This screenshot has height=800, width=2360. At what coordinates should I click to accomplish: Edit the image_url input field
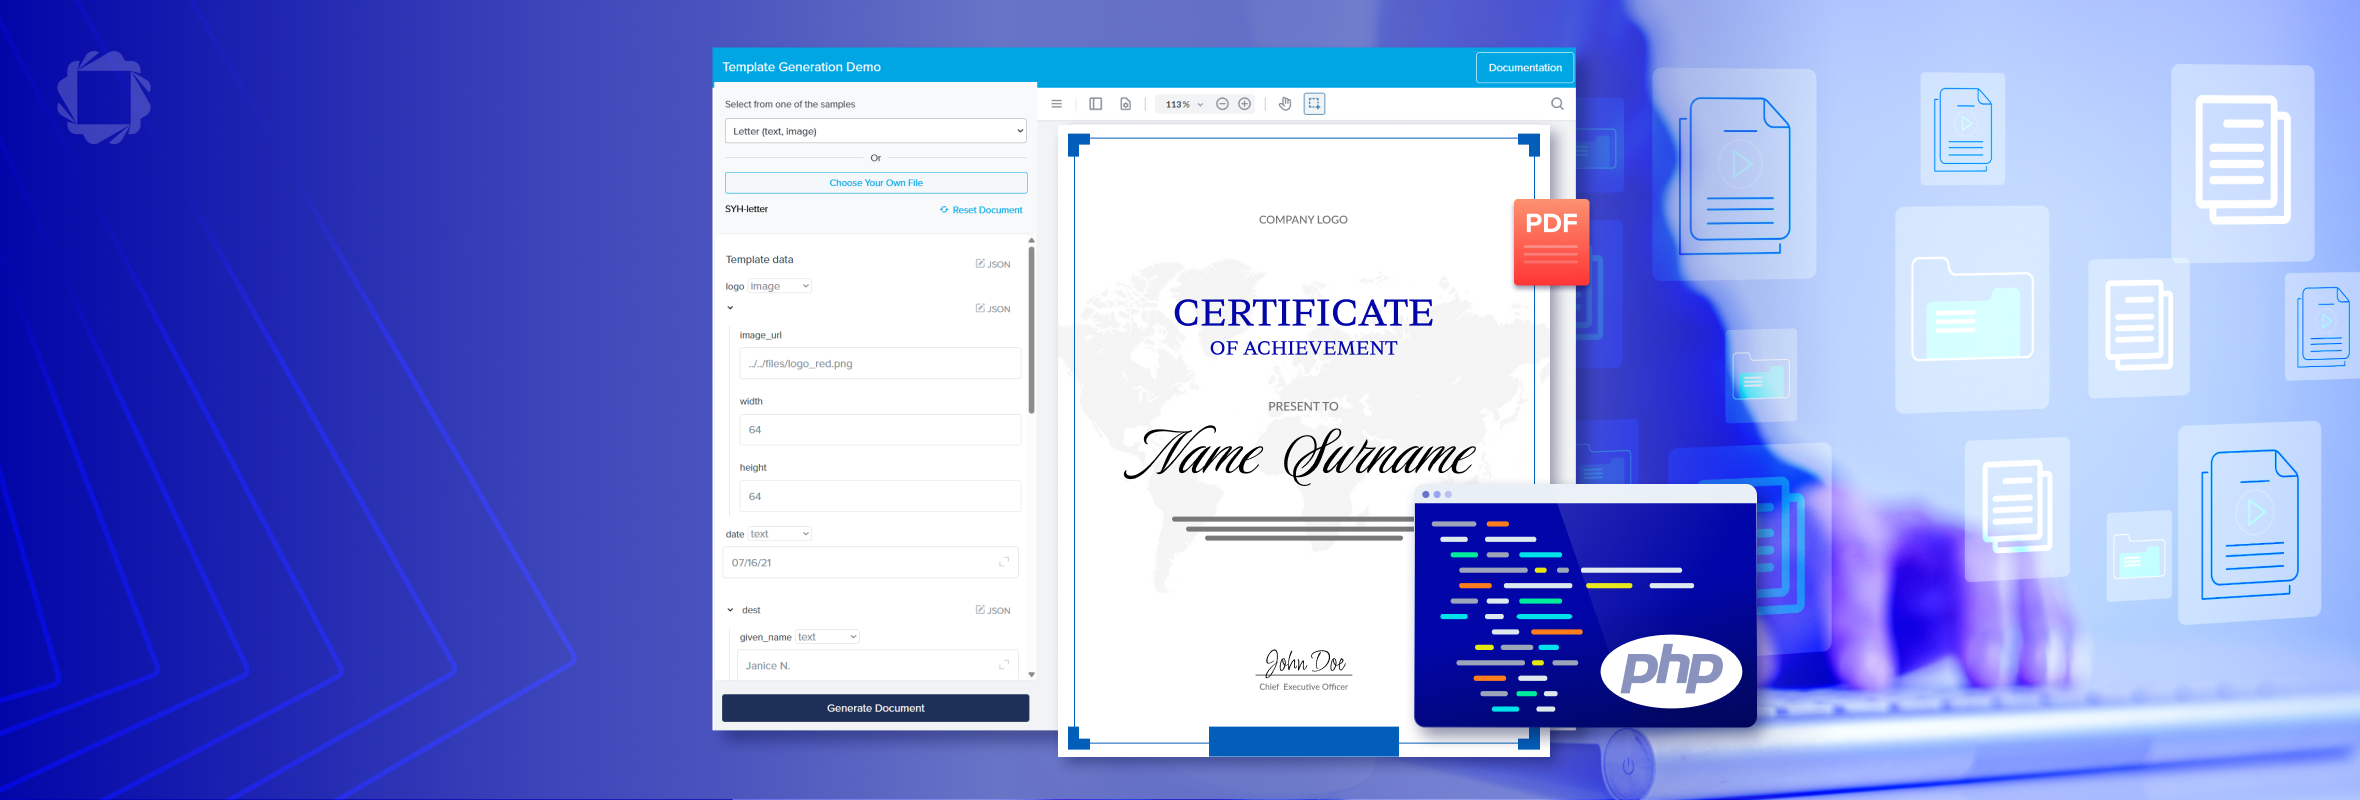(880, 364)
